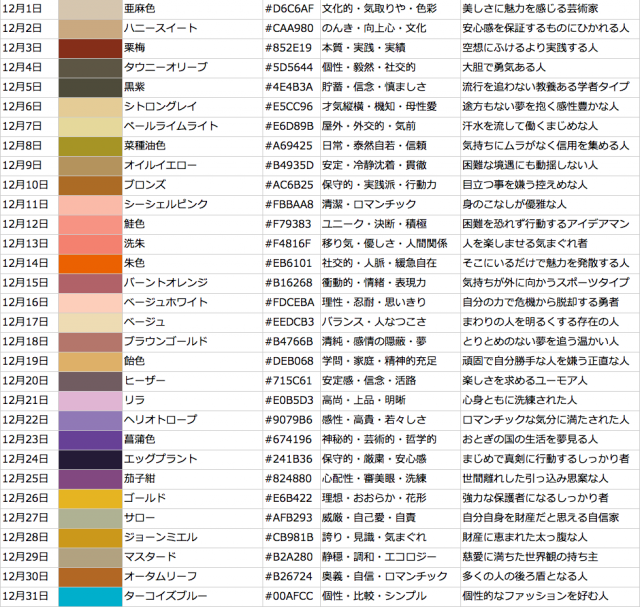Click the purple swatch beside 菖蒲色
640x607 pixels.
click(x=90, y=439)
